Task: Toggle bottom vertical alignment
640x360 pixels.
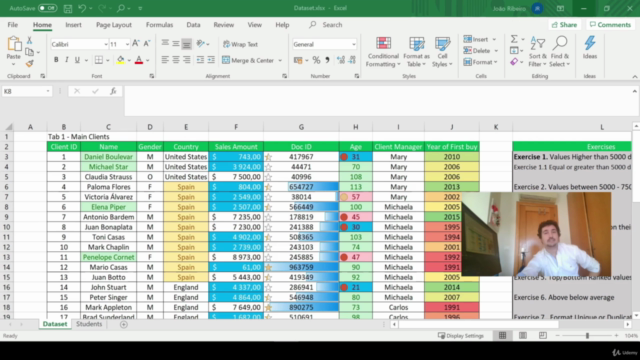Action: tap(187, 44)
